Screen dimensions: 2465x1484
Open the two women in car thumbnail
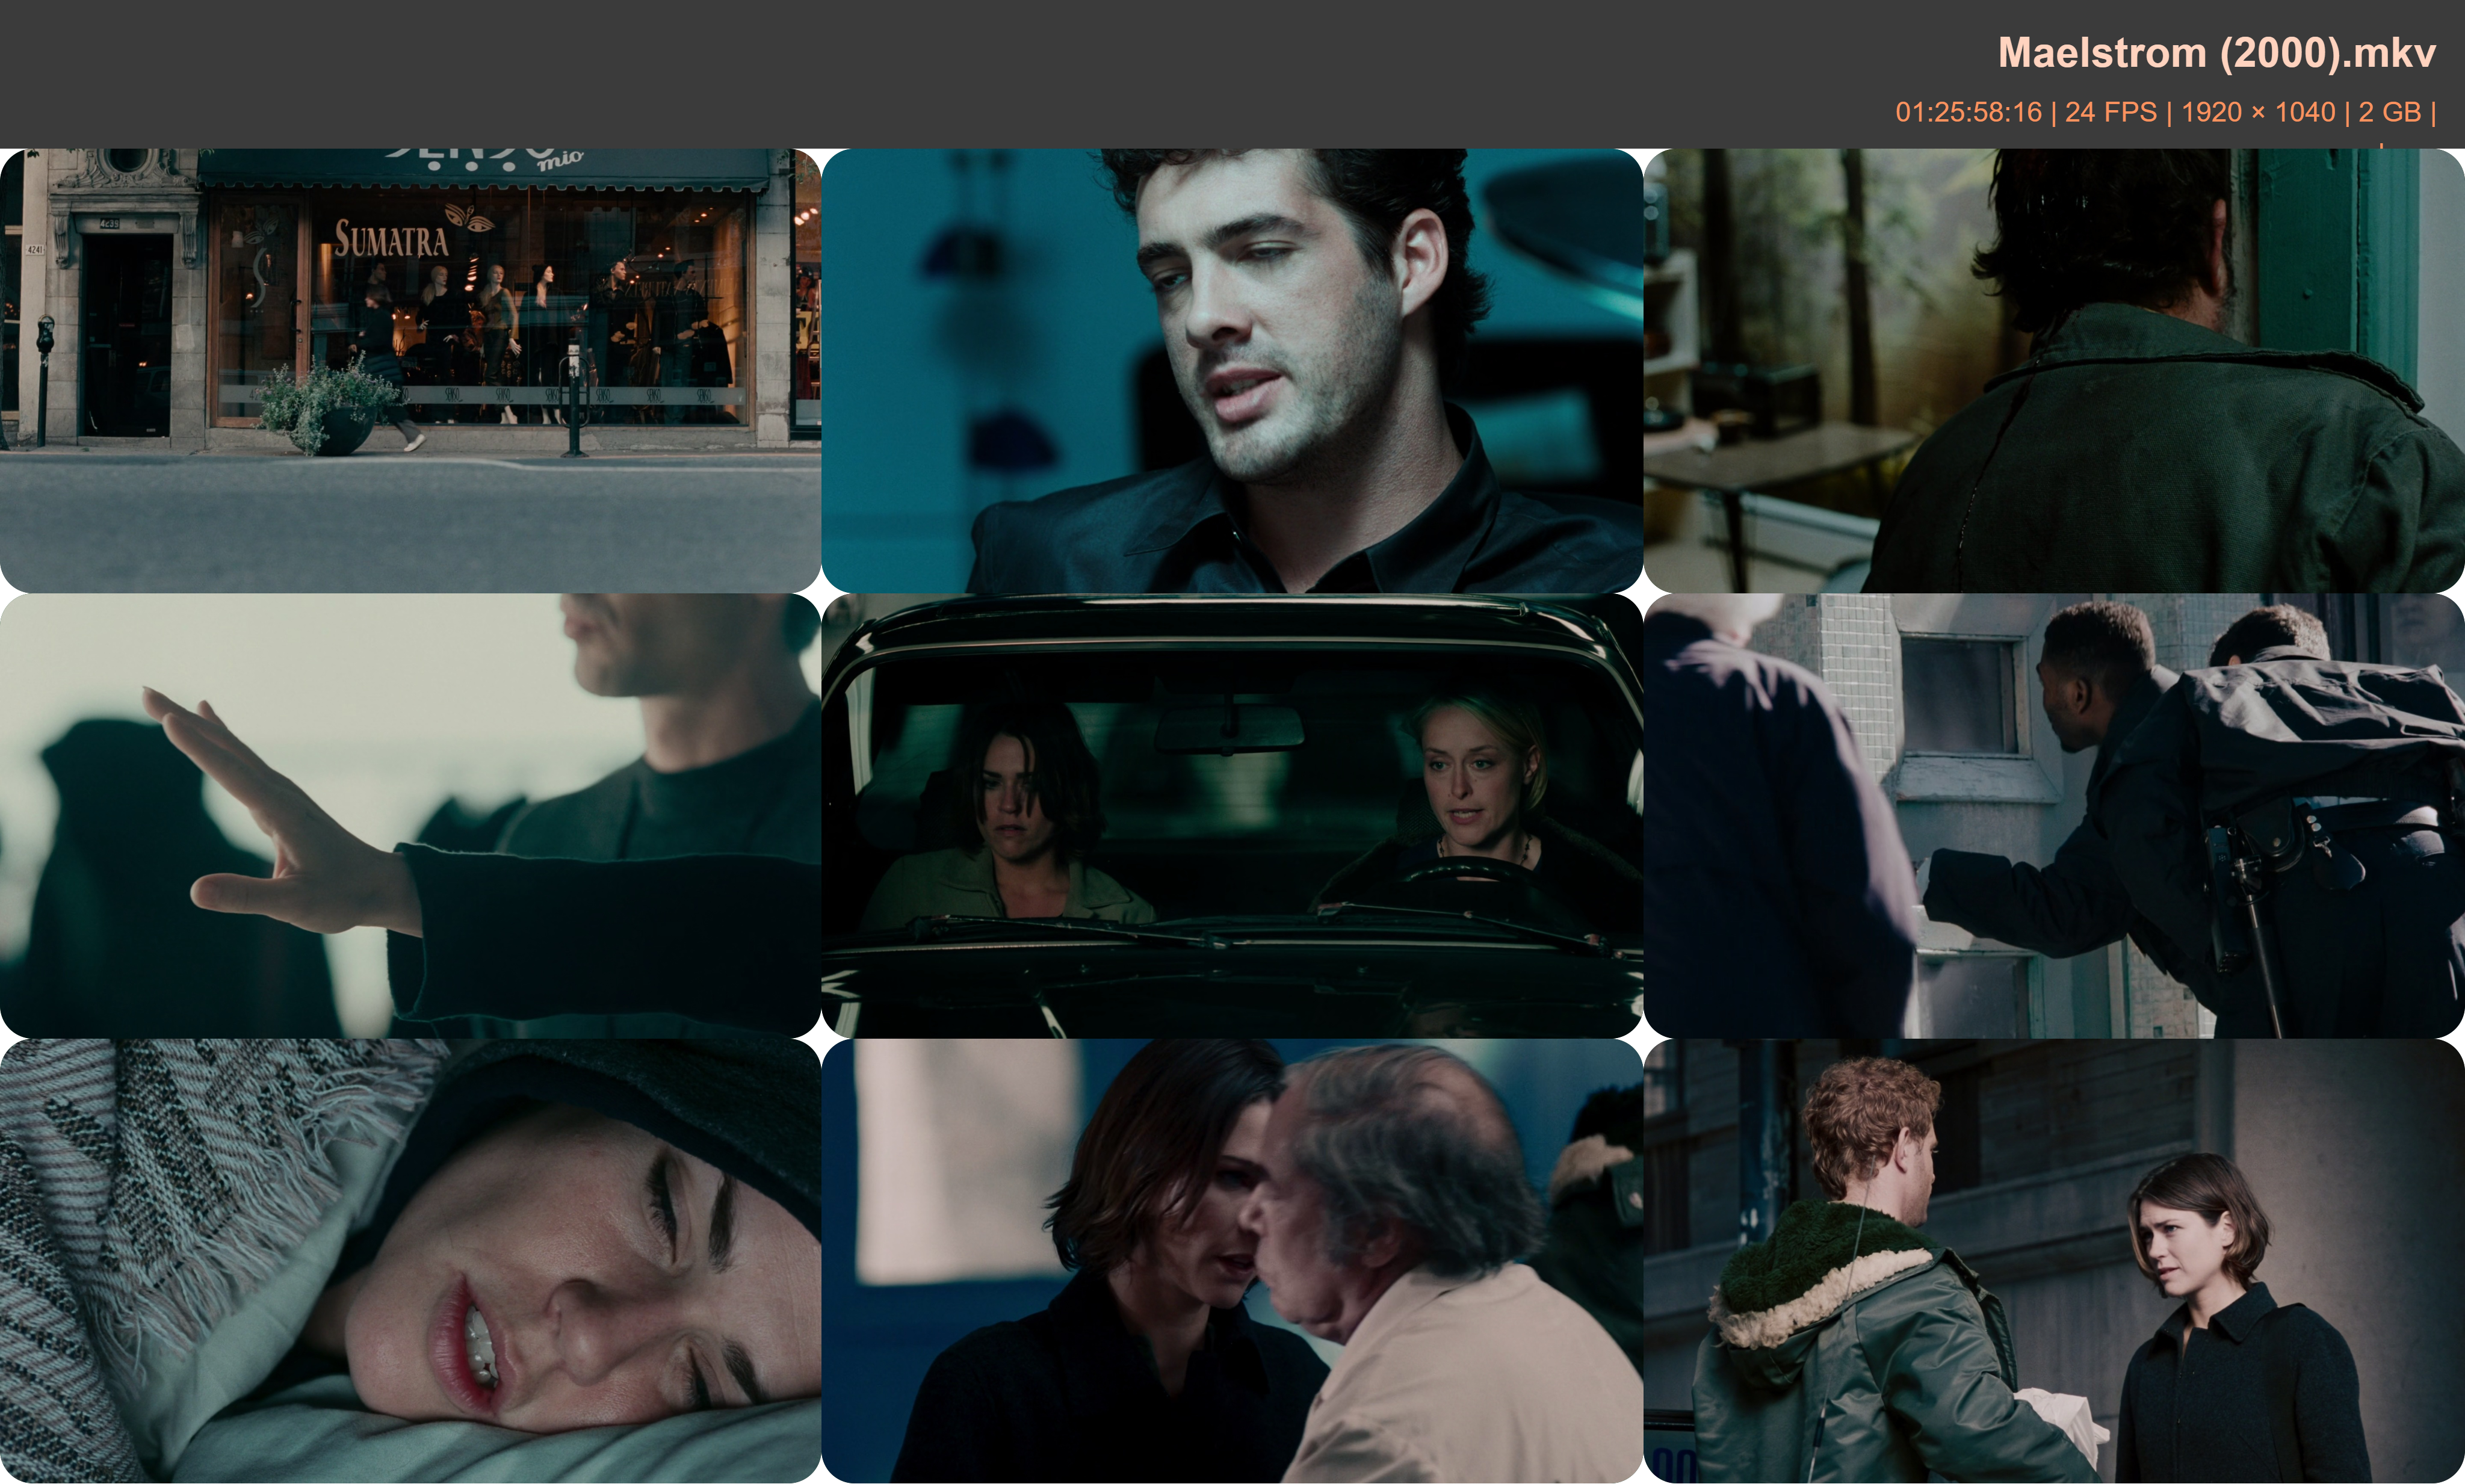(1232, 815)
